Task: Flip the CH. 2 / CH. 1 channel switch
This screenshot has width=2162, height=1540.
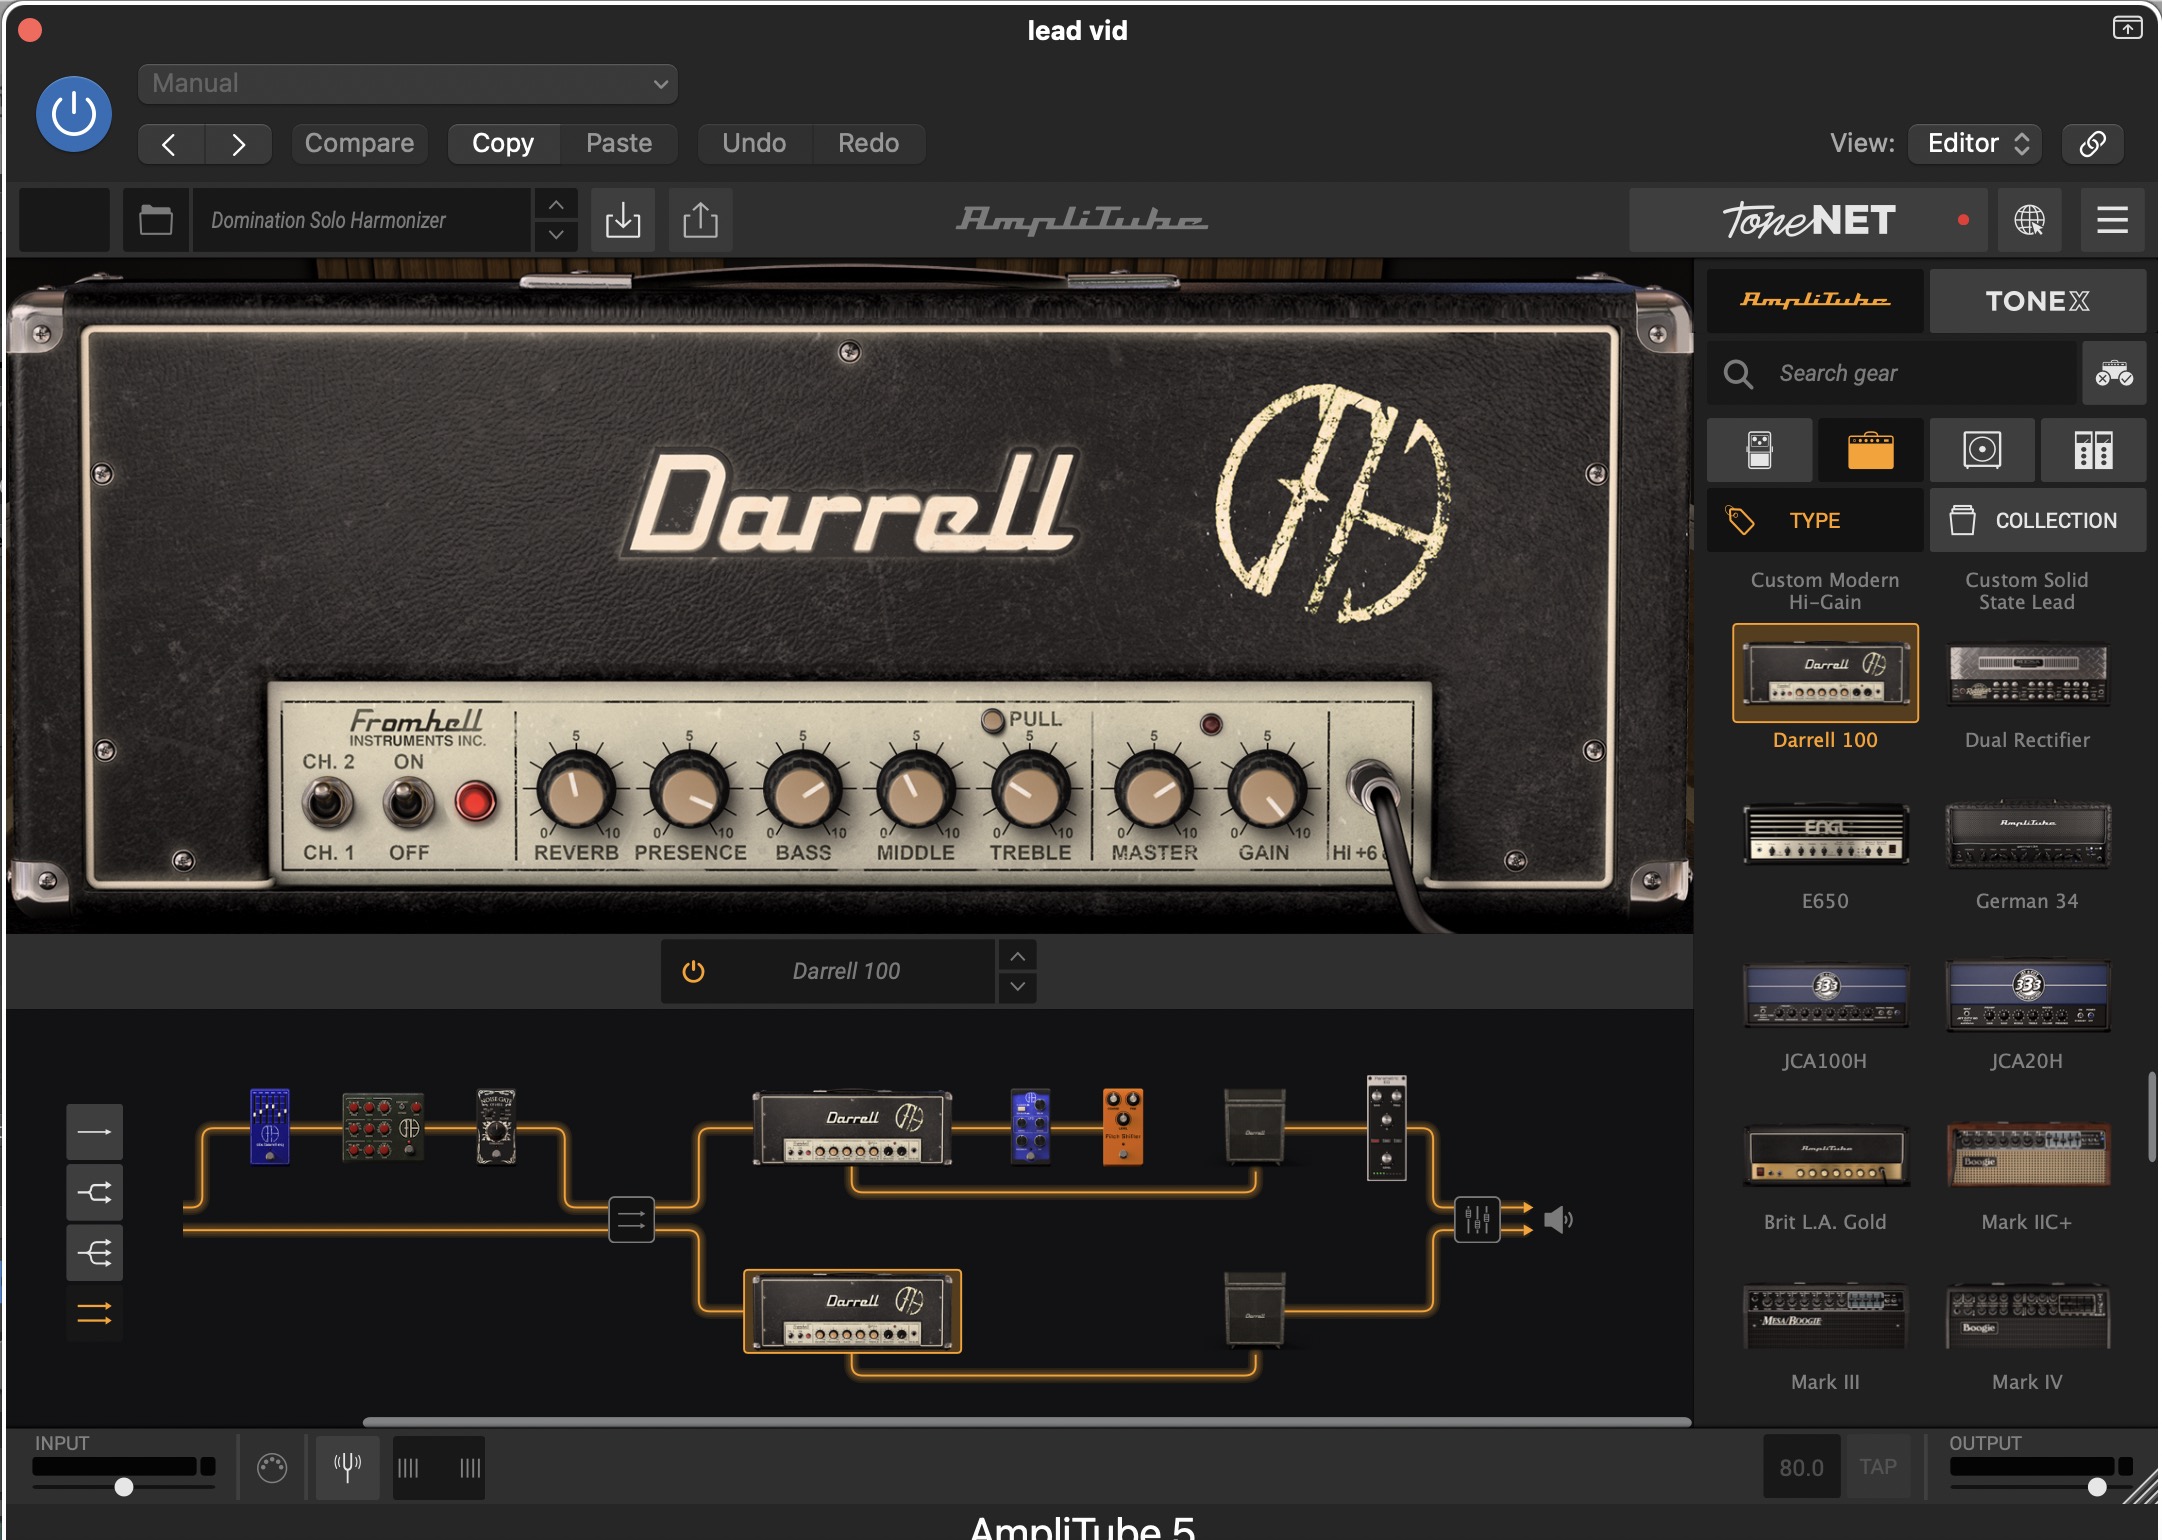Action: [x=327, y=803]
